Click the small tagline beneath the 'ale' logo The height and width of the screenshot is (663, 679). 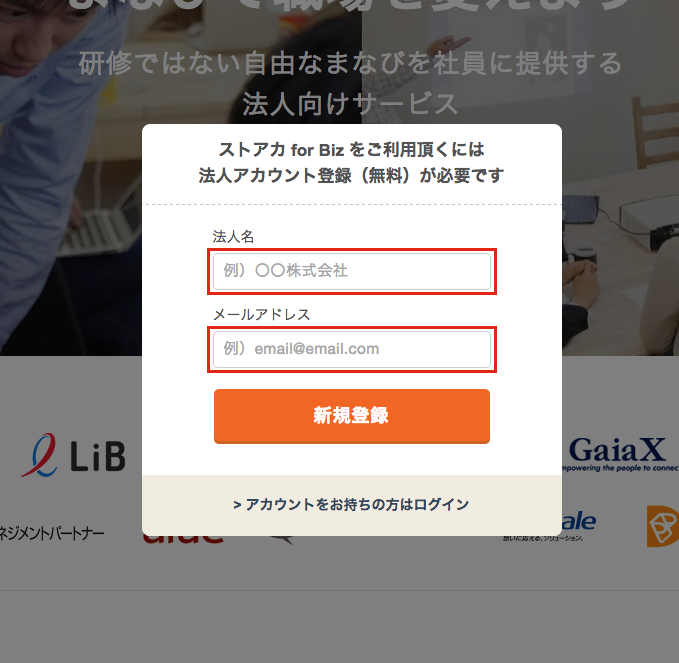coord(543,538)
